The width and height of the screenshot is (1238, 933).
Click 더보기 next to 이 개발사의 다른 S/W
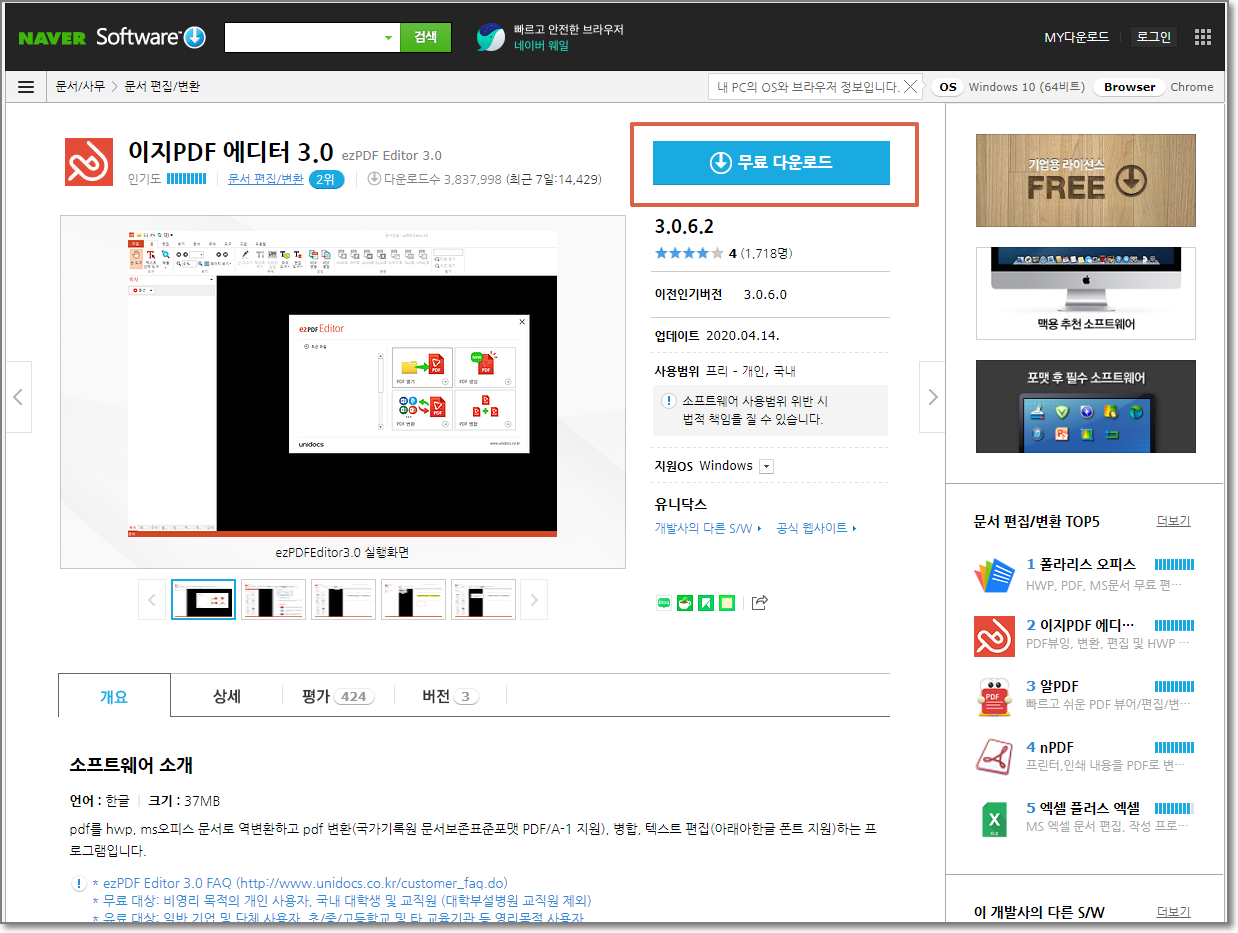click(1174, 912)
